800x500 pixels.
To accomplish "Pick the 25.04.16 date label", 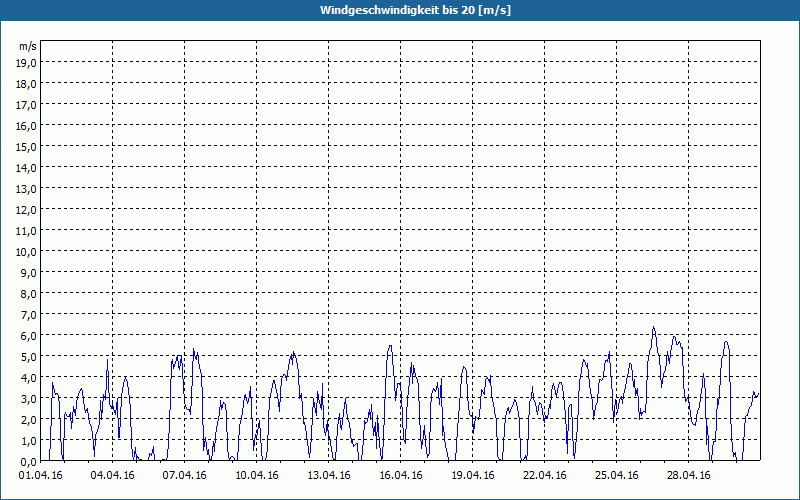I will (617, 476).
